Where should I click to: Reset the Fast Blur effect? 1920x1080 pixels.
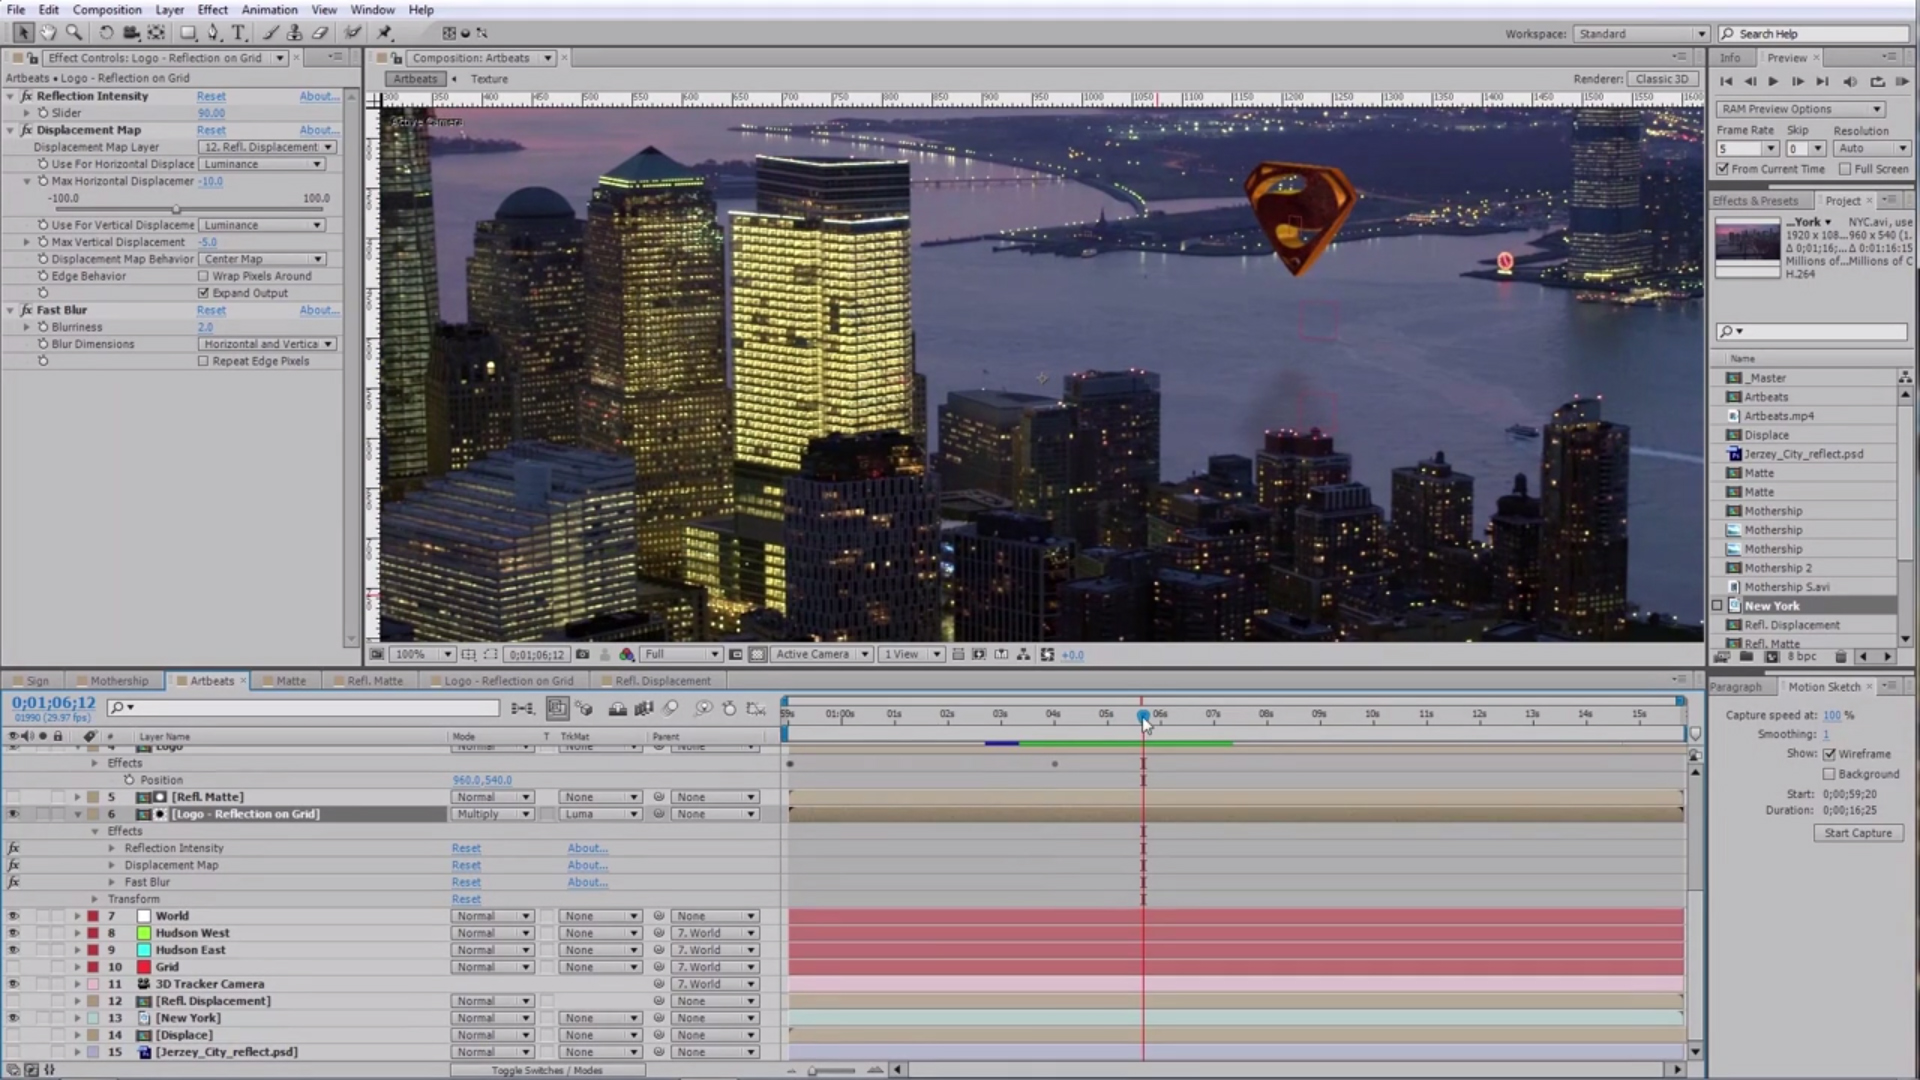pos(211,310)
